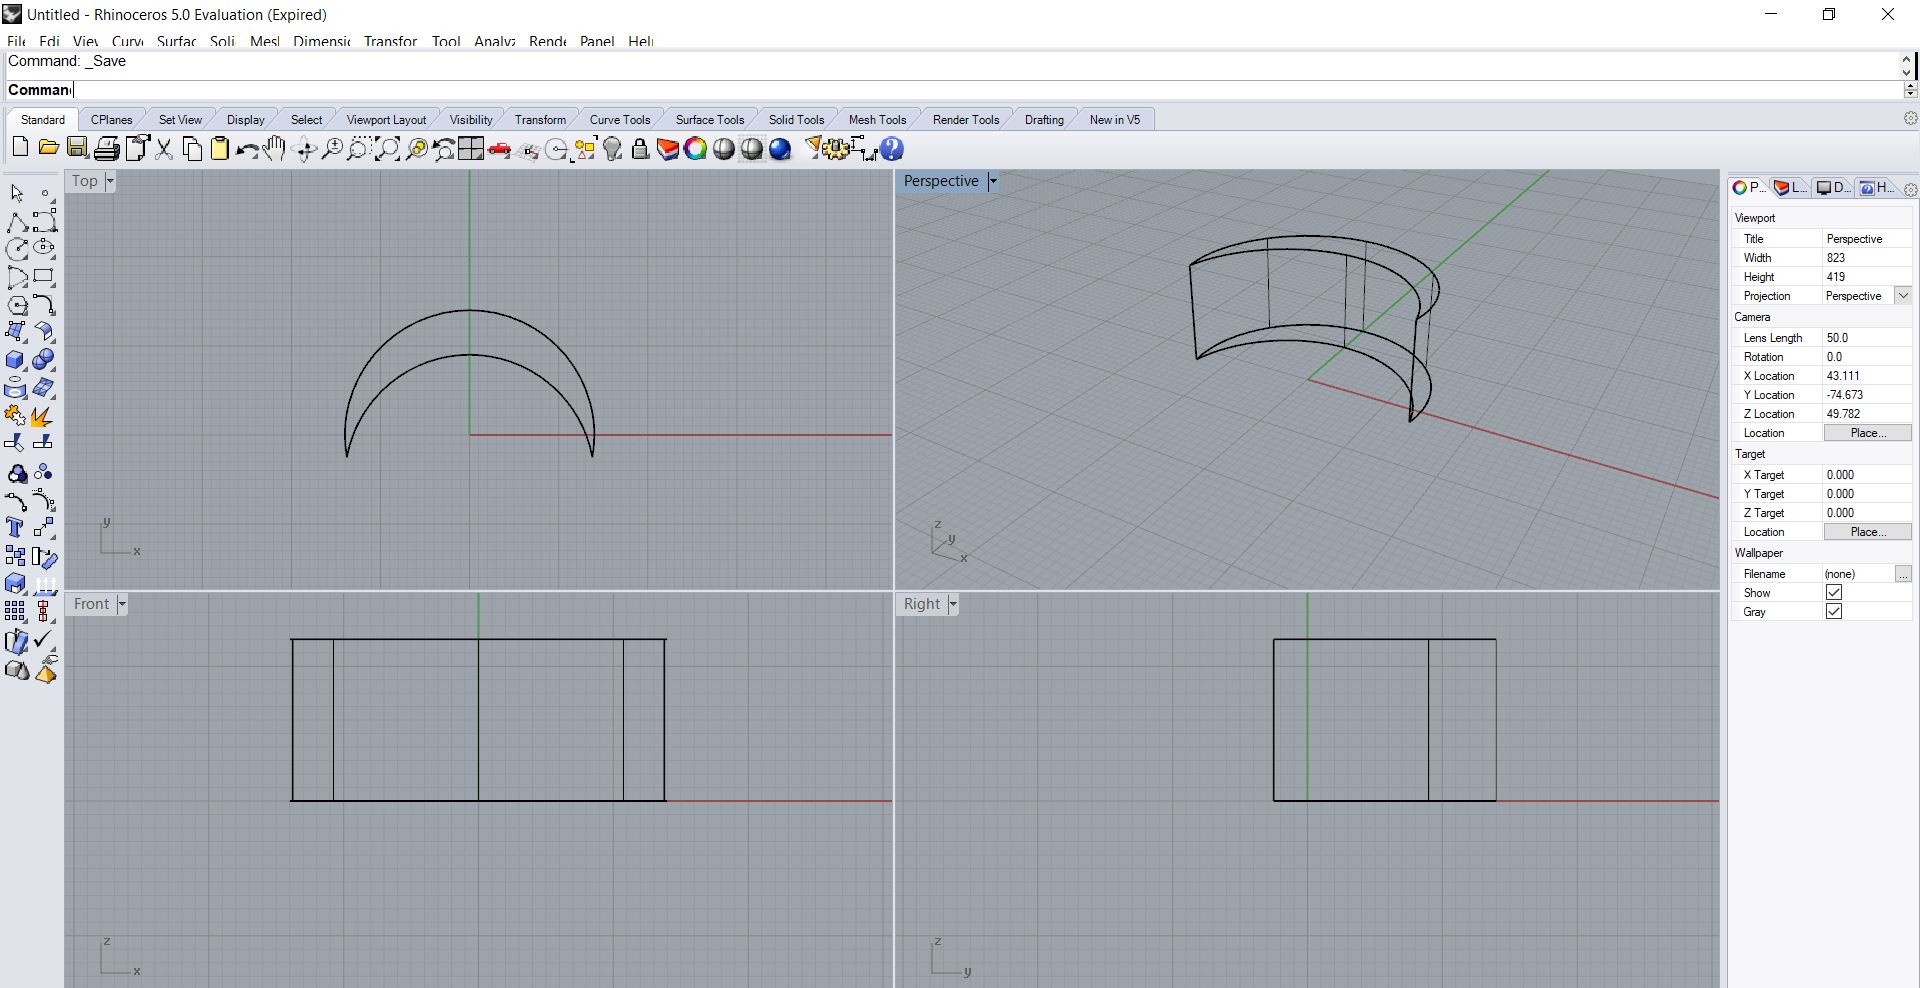Switch to the Solid Tools tab
The height and width of the screenshot is (988, 1920).
click(797, 119)
